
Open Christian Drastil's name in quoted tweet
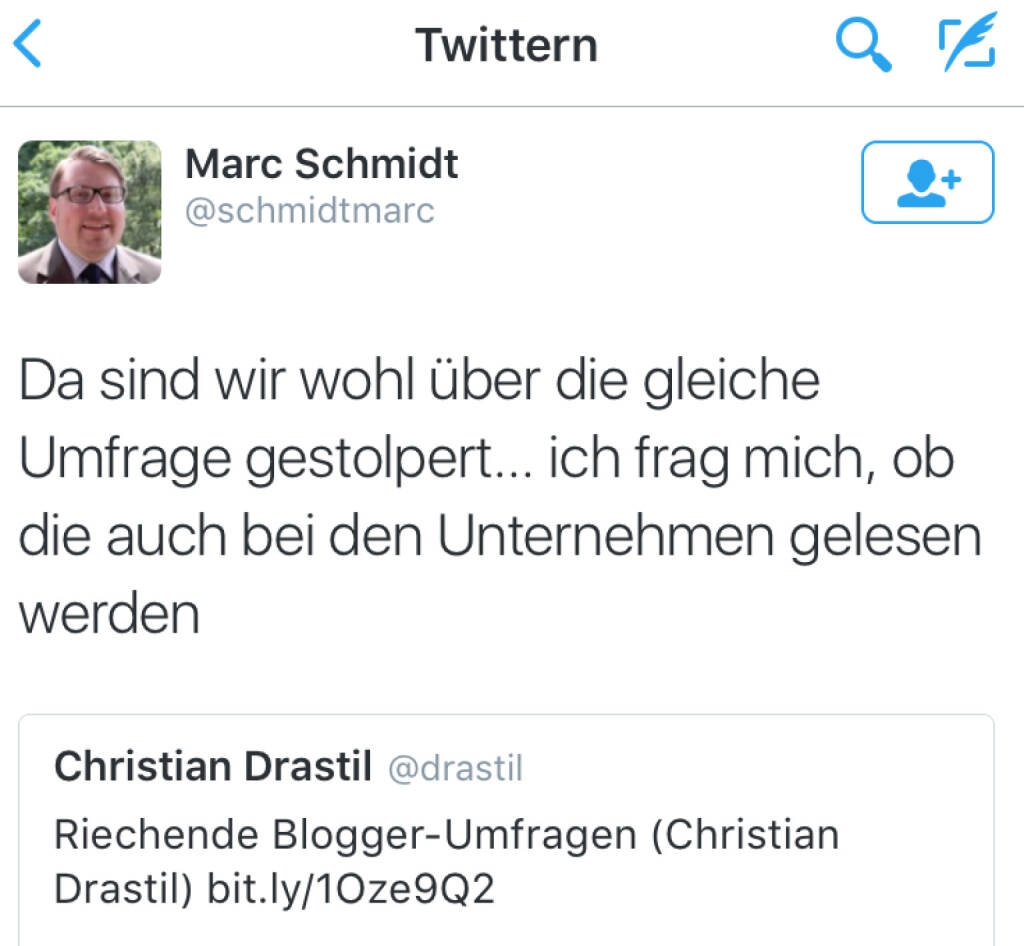[x=213, y=767]
